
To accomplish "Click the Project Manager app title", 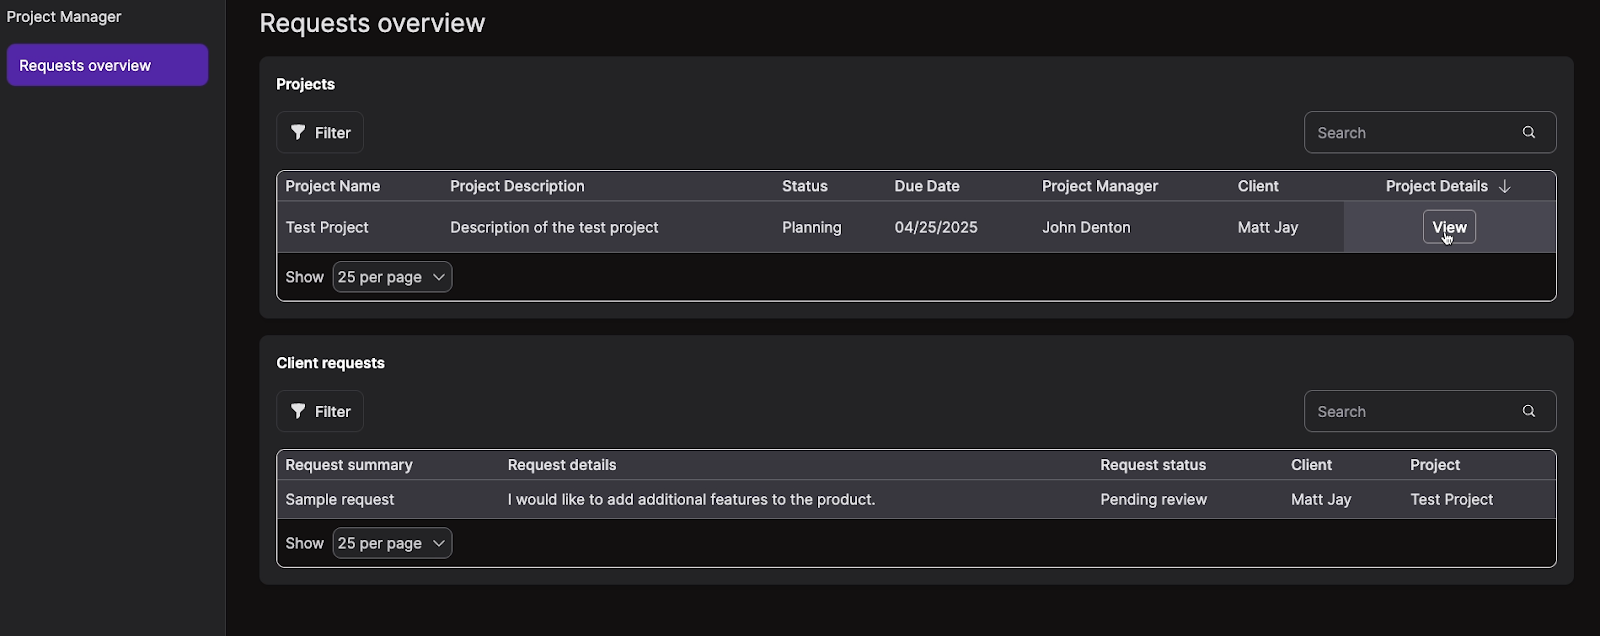I will coord(64,16).
